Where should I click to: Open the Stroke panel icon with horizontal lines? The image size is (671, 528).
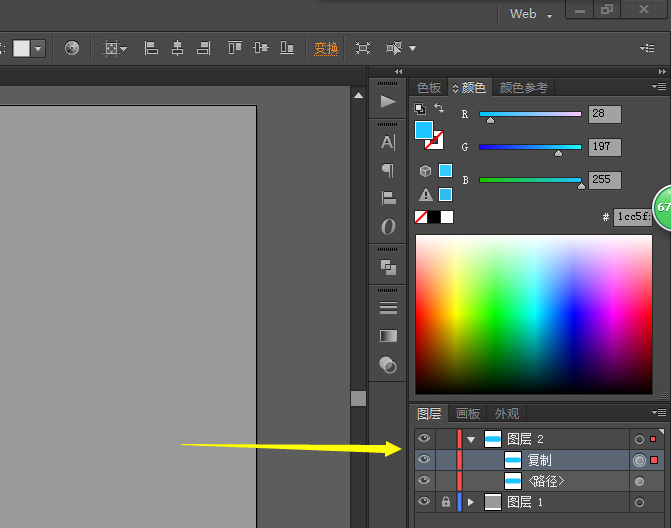click(x=388, y=308)
